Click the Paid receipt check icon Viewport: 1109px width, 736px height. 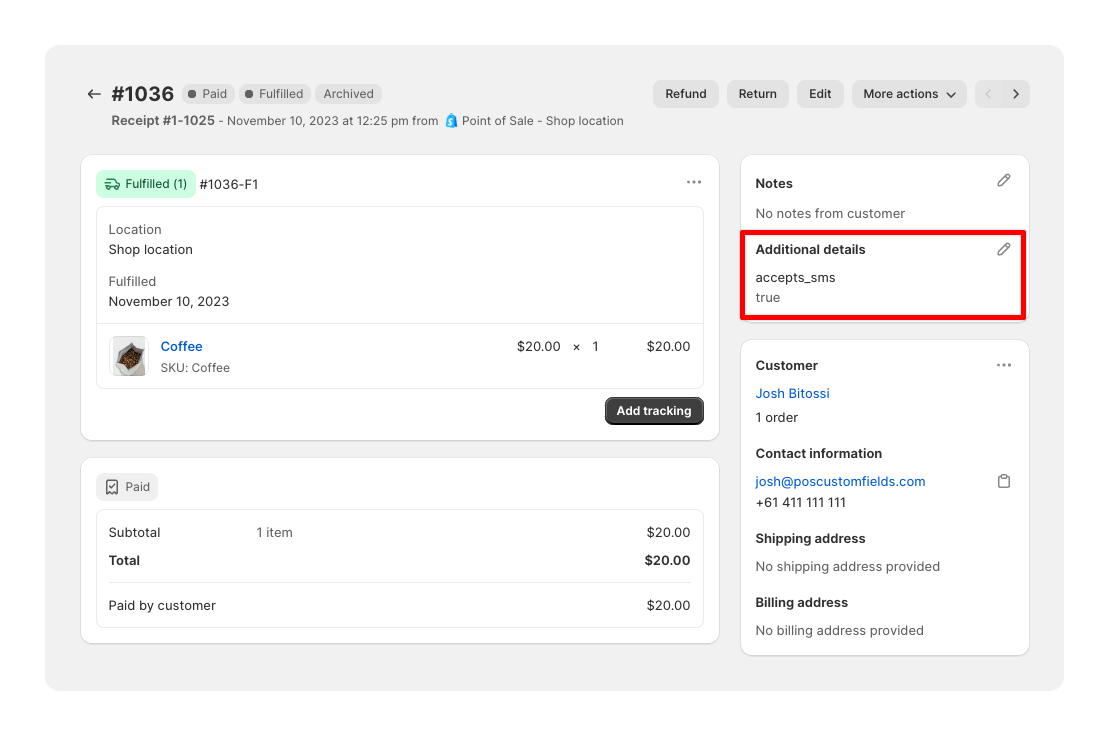tap(113, 486)
